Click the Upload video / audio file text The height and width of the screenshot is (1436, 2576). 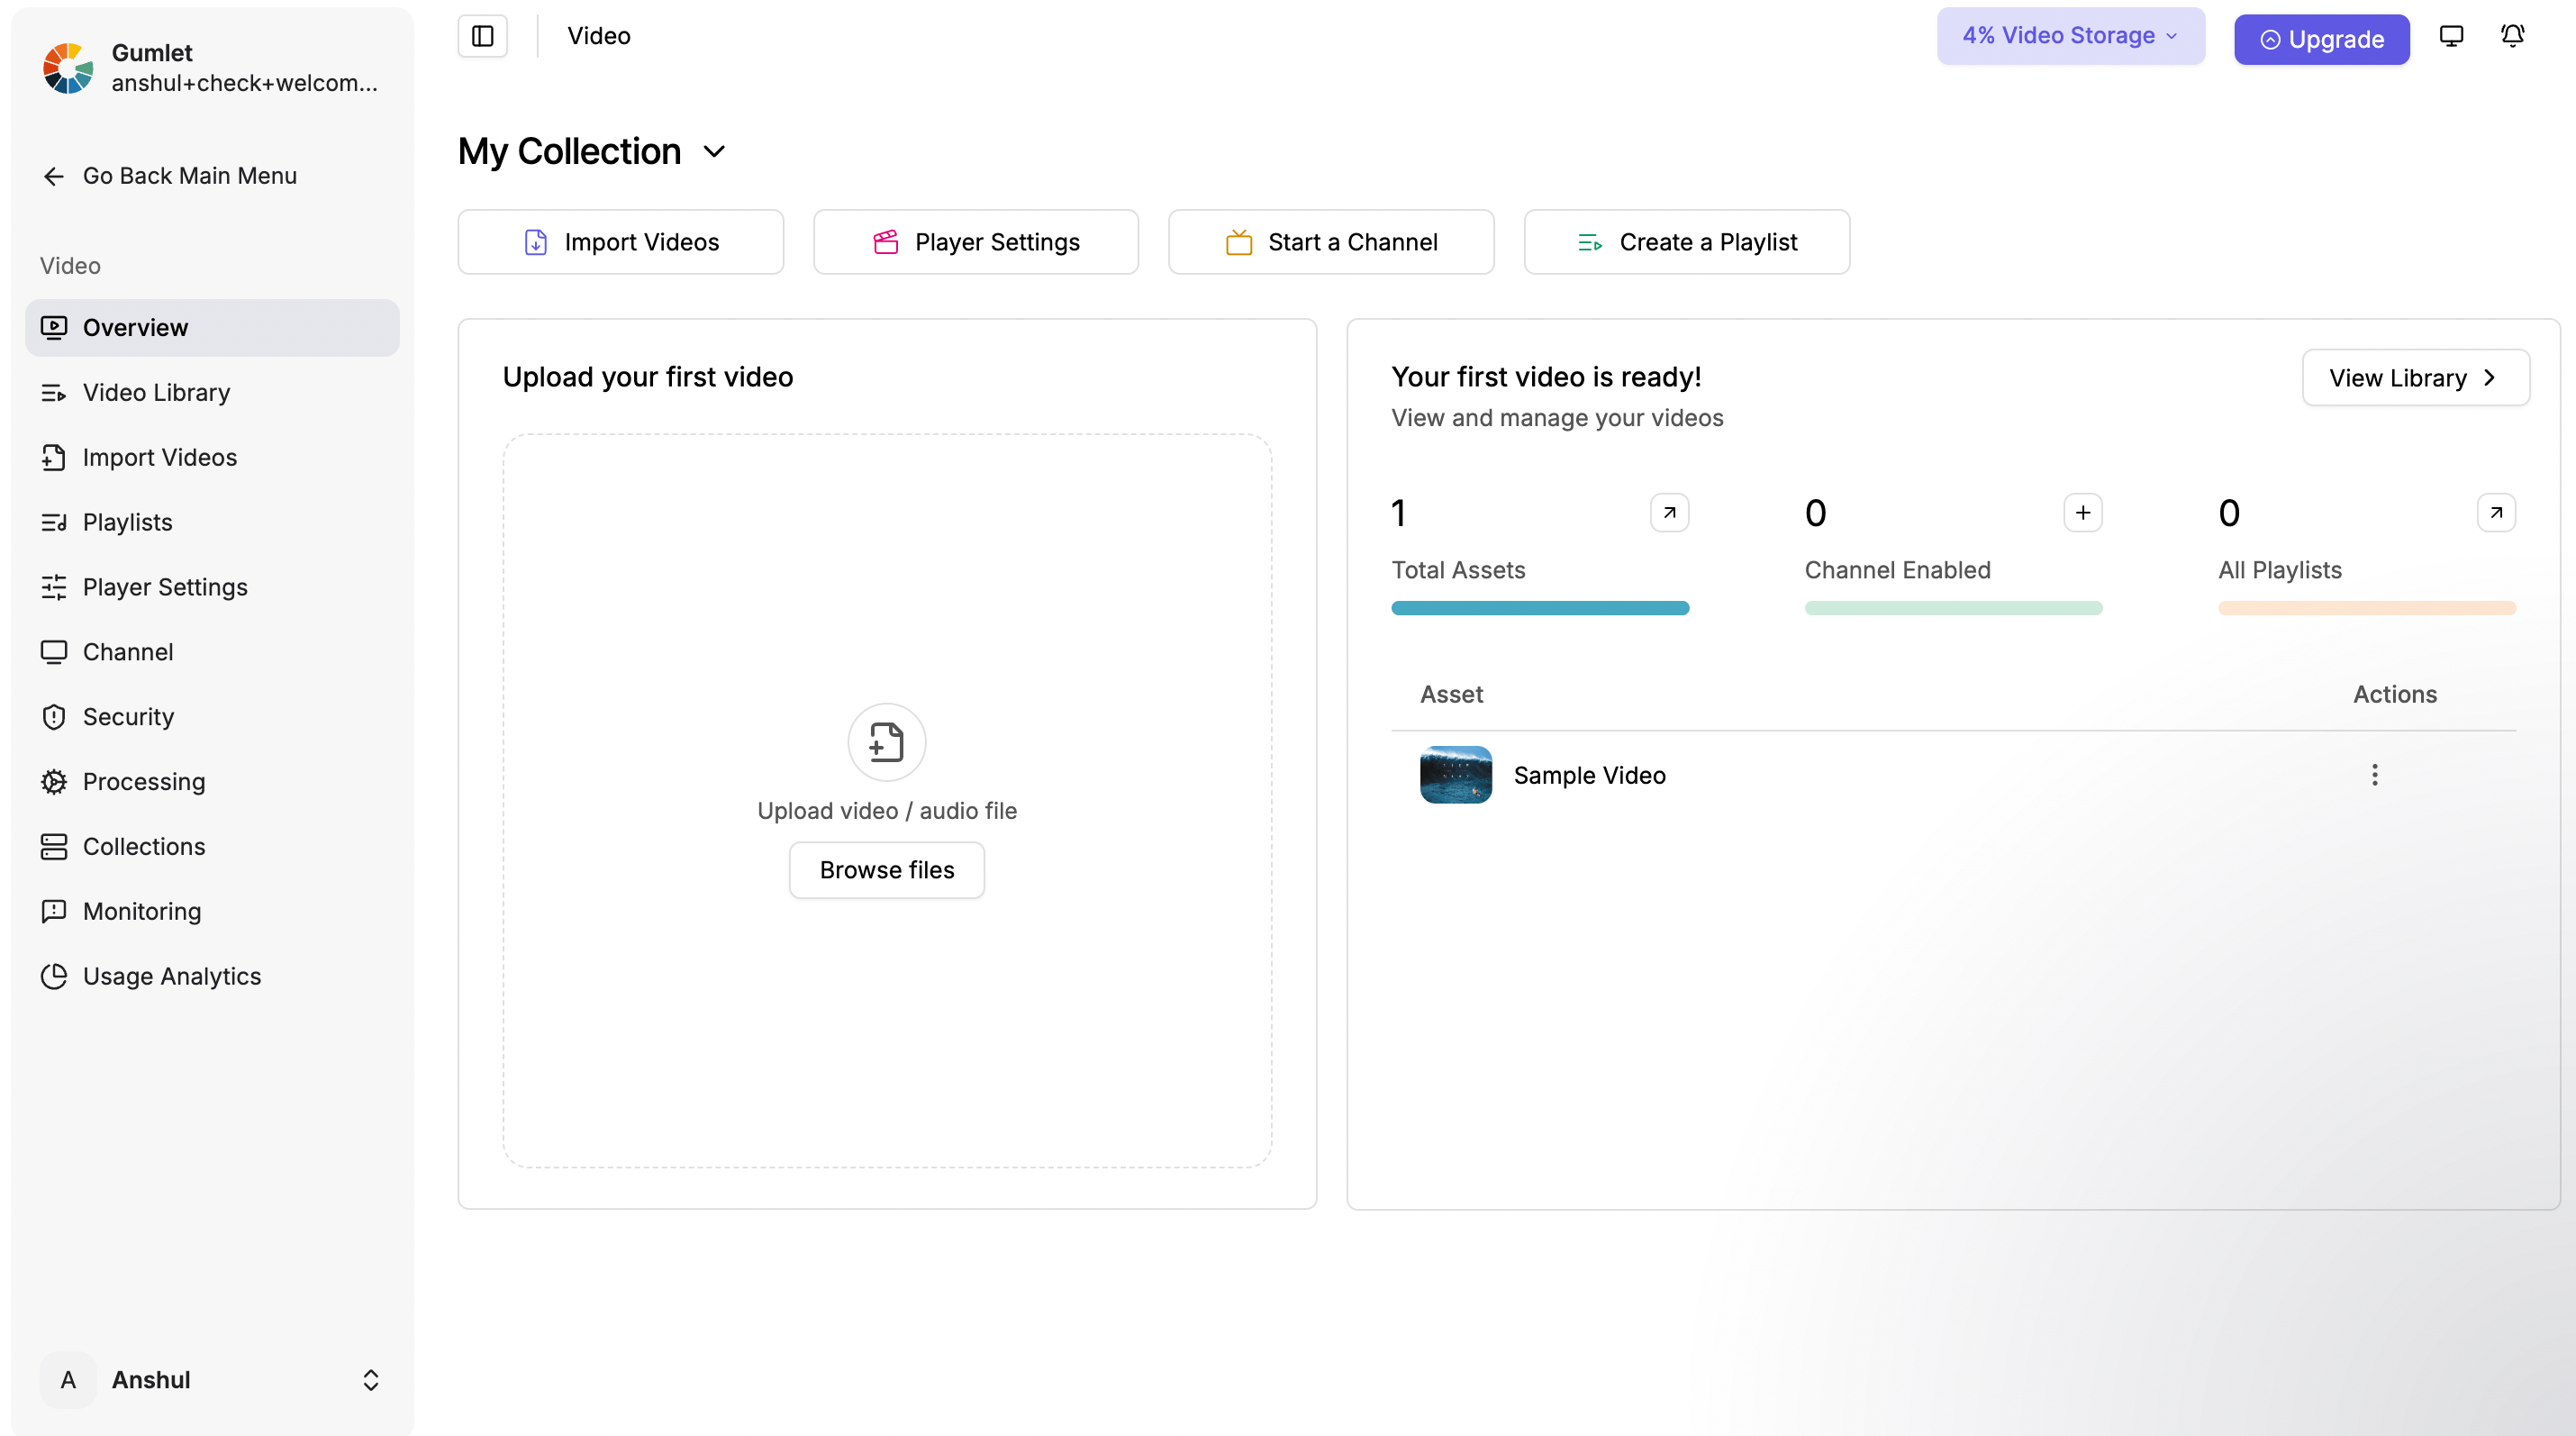(x=886, y=811)
